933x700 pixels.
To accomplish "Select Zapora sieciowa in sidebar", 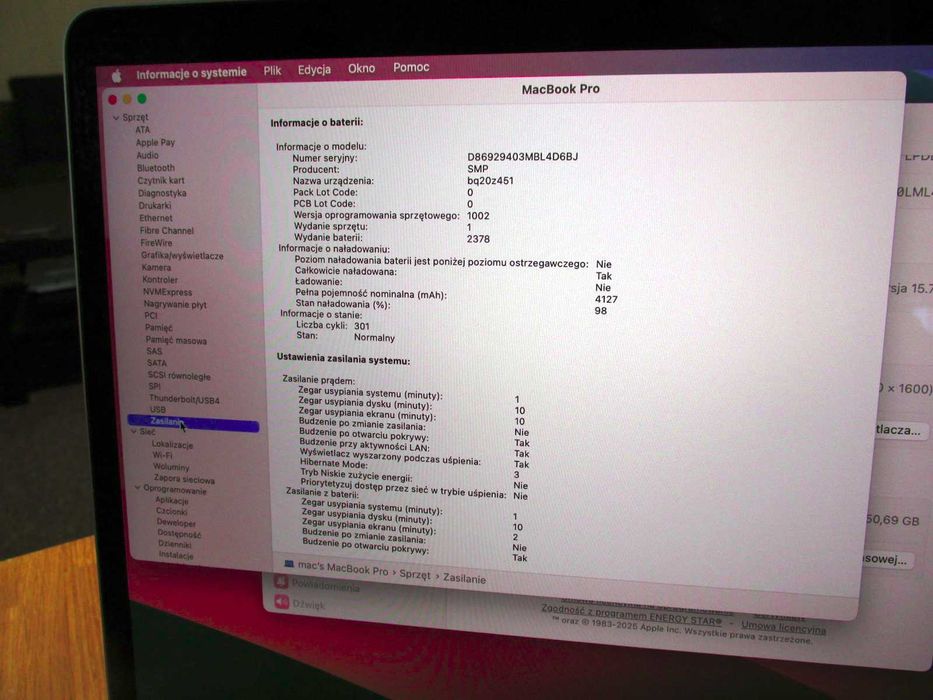I will 184,479.
